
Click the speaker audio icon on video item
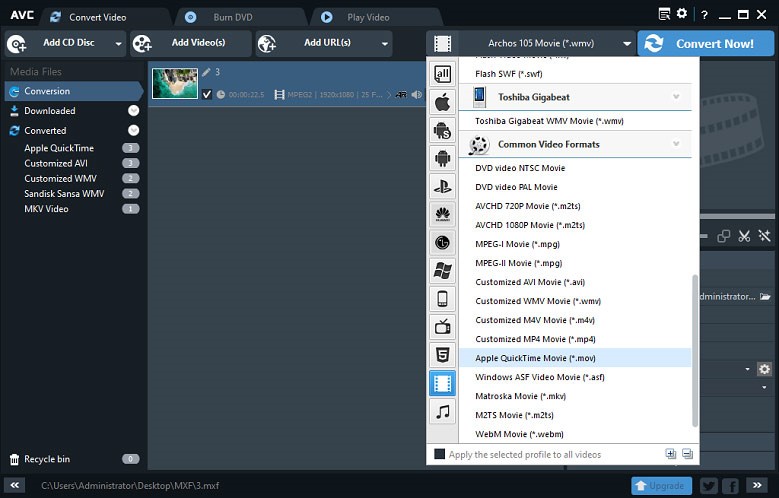(x=417, y=94)
